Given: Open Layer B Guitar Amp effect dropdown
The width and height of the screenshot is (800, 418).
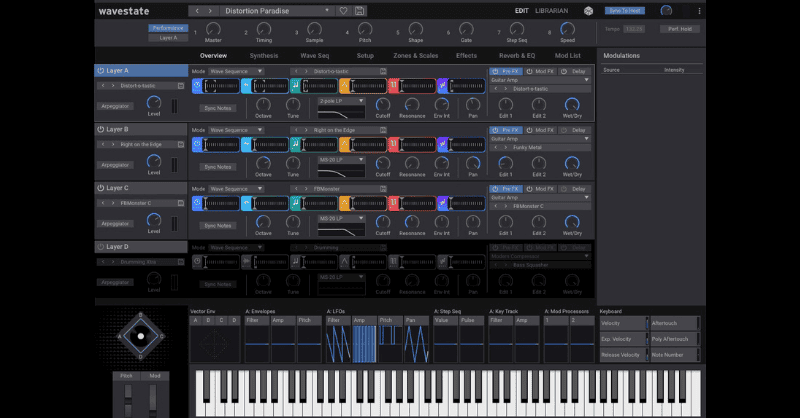Looking at the screenshot, I should 540,139.
